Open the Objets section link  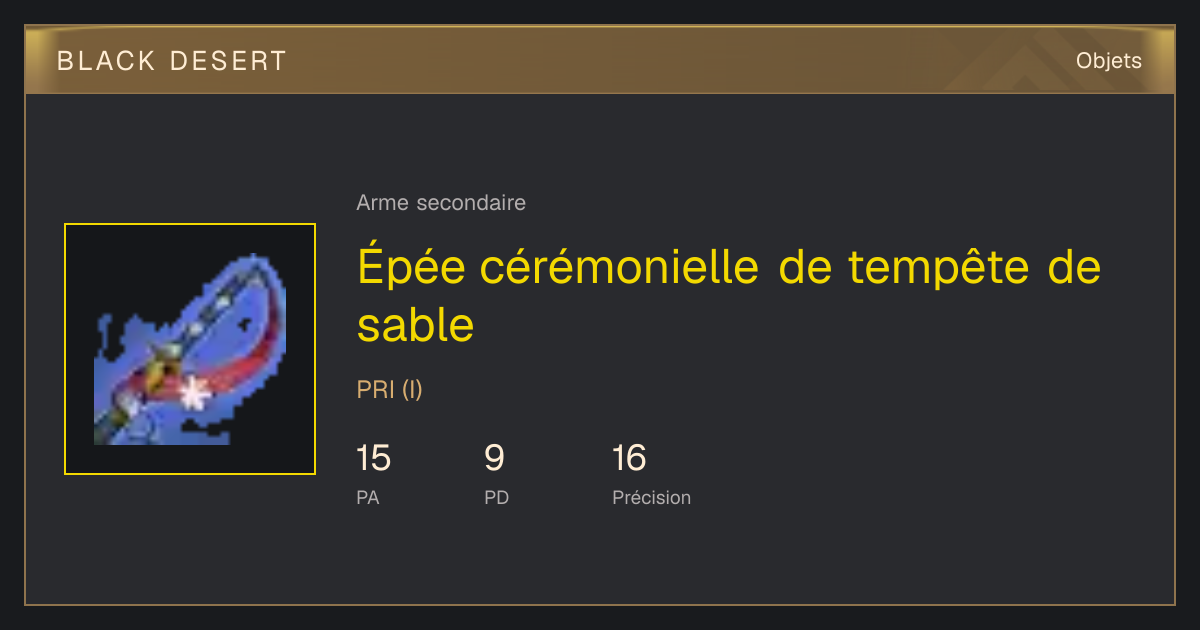(x=1109, y=61)
